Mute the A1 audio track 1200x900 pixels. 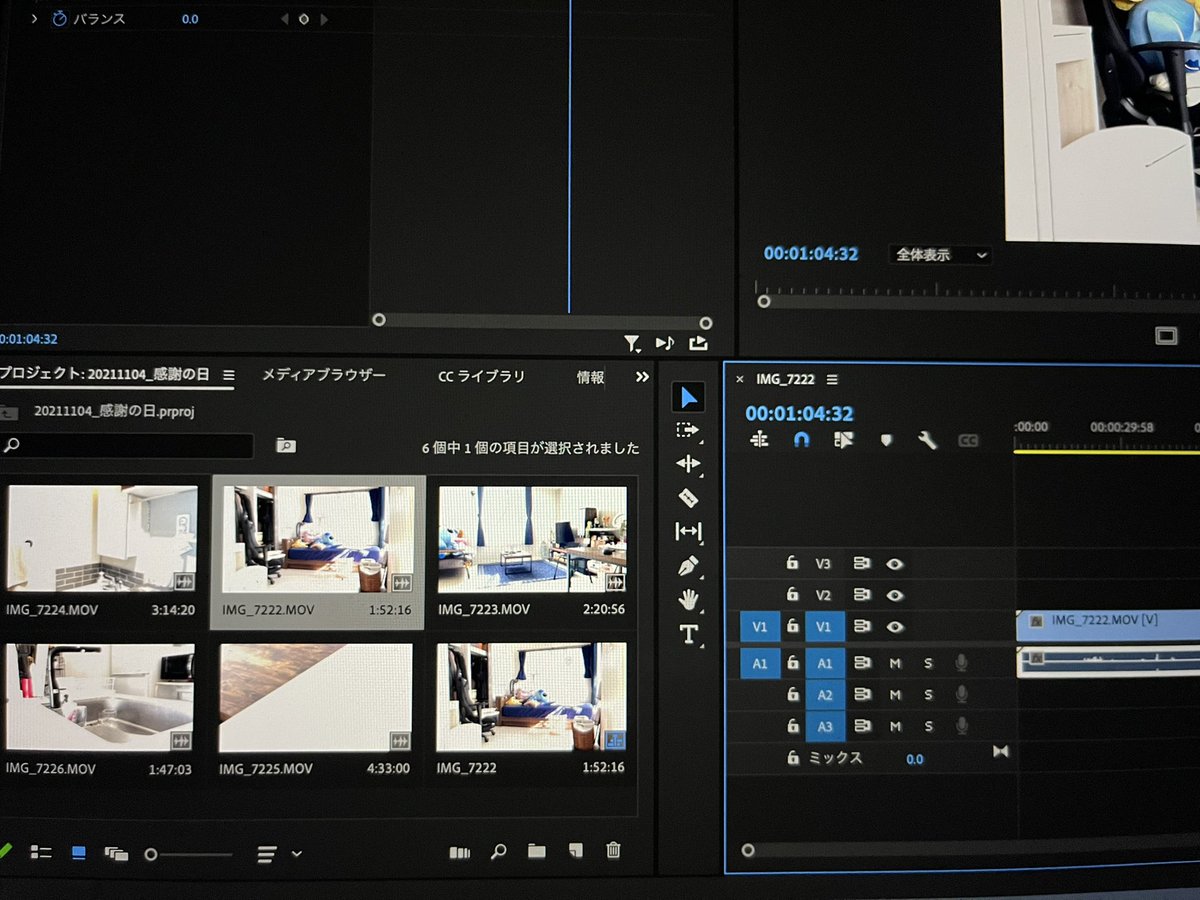[x=895, y=662]
